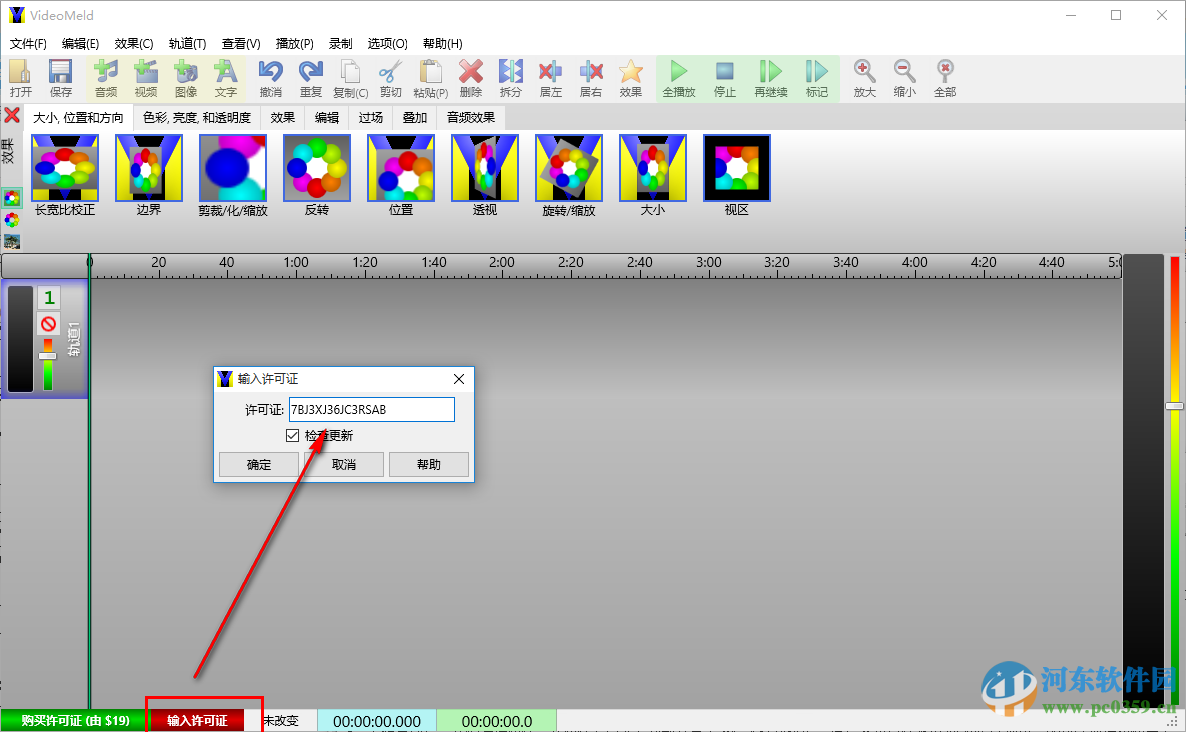Viewport: 1186px width, 732px height.
Task: Select the 反转 effect thumbnail
Action: [317, 168]
